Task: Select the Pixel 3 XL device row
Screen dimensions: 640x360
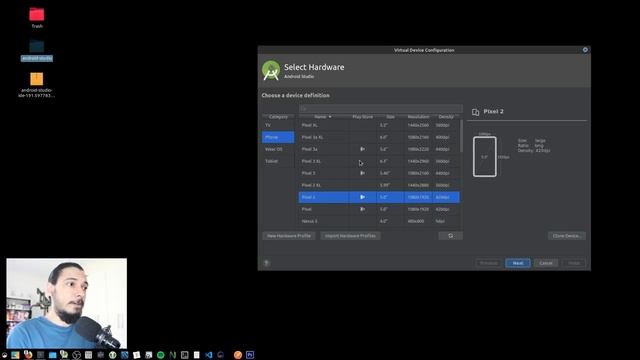Action: tap(379, 161)
